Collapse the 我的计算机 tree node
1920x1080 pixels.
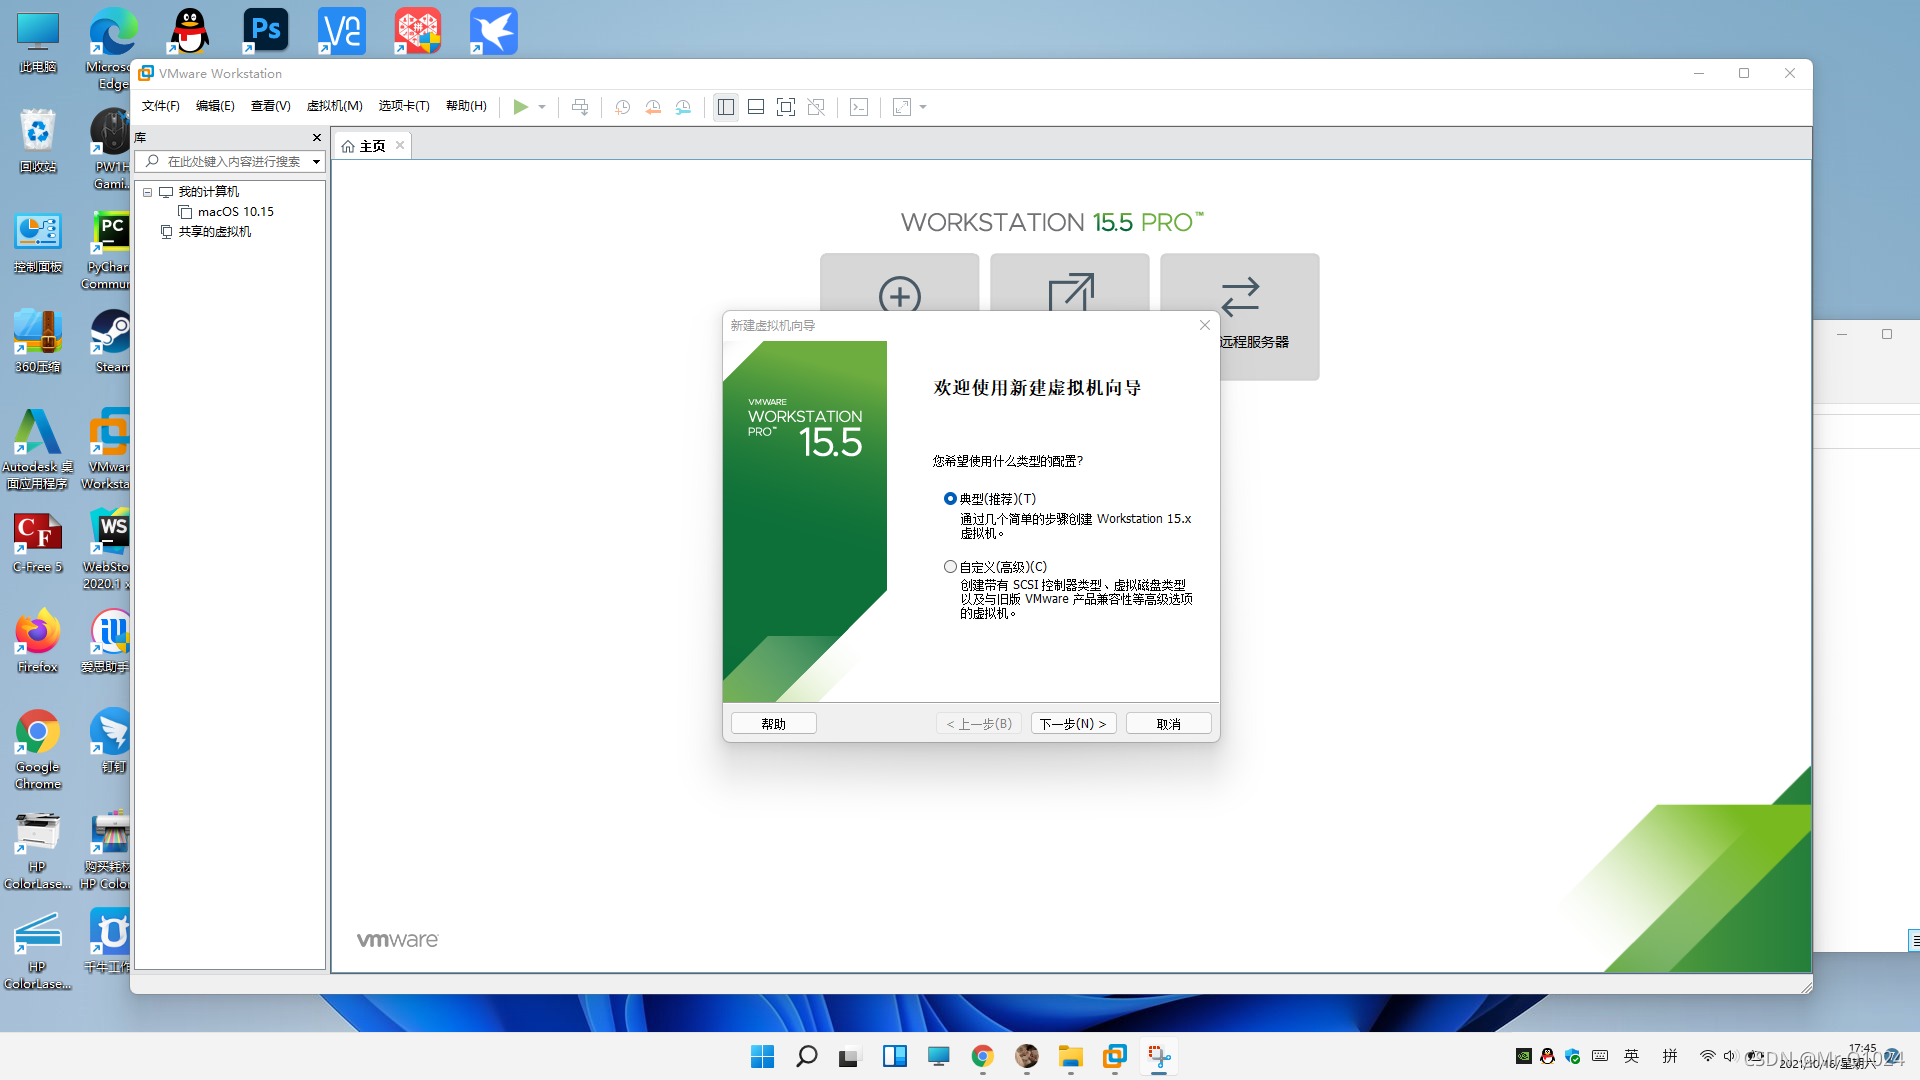point(148,192)
